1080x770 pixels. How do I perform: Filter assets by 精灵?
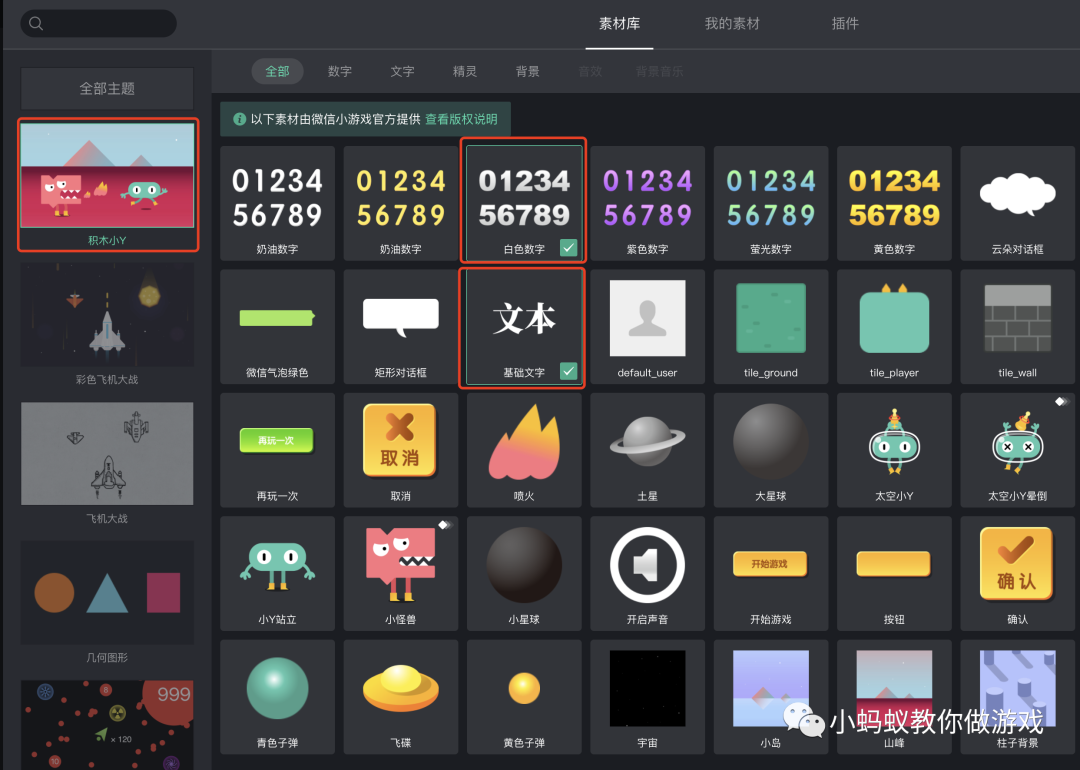(465, 71)
